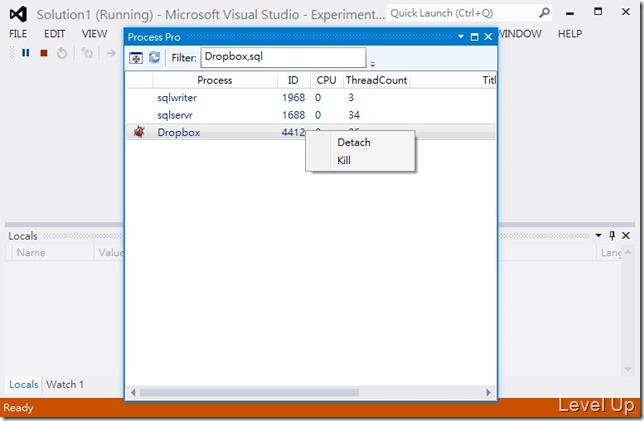Choose Kill from the context menu
The height and width of the screenshot is (421, 644).
tap(360, 160)
